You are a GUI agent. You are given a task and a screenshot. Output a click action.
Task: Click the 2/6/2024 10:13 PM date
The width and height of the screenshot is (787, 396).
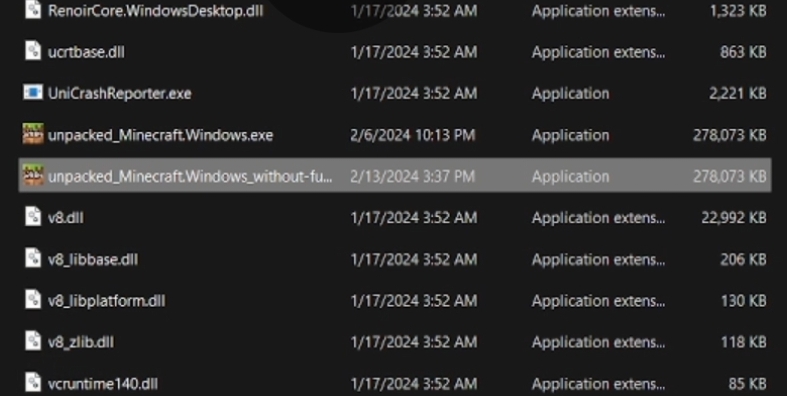413,136
